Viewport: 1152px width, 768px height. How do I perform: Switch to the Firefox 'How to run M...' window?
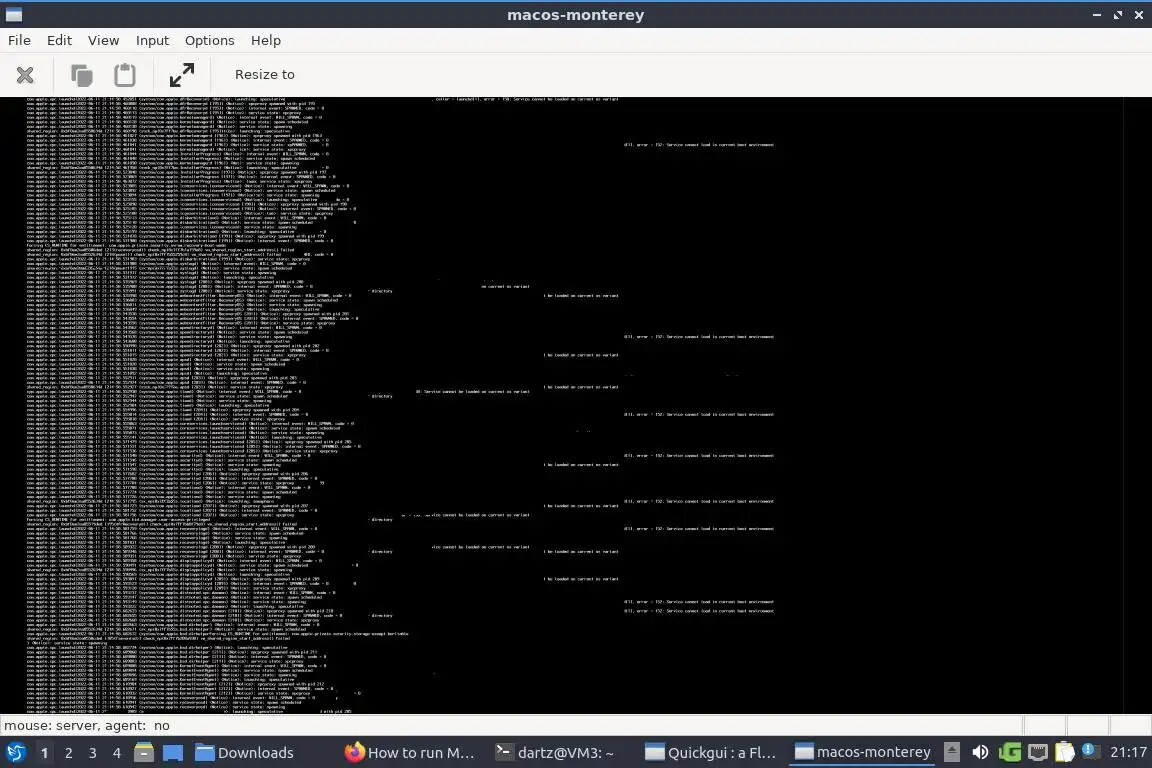click(410, 753)
